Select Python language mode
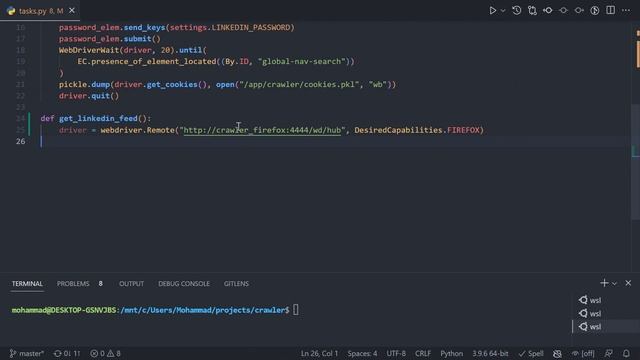This screenshot has width=640, height=360. 451,353
